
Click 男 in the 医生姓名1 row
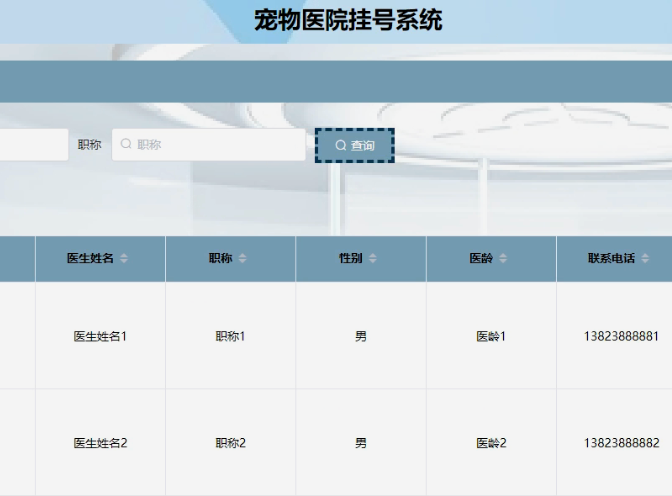click(361, 336)
